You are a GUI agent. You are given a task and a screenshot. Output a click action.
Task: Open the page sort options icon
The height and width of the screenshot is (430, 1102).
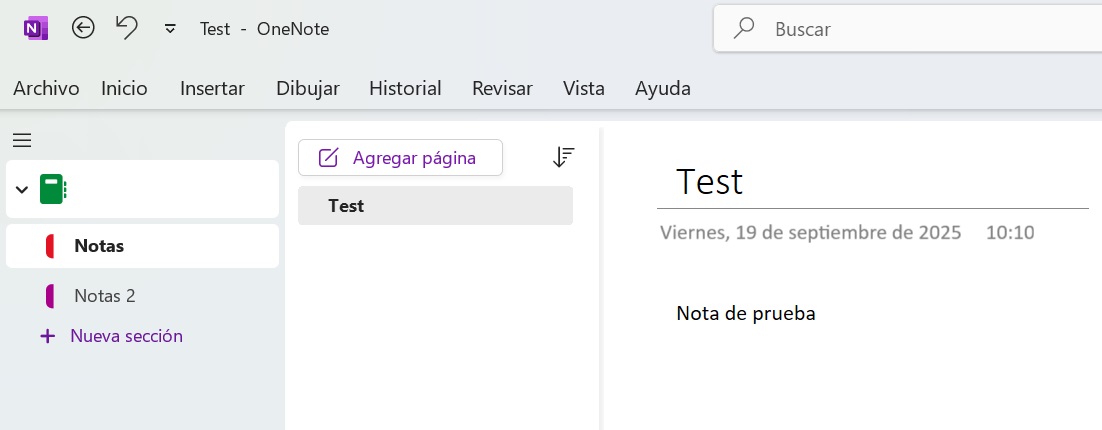coord(564,157)
